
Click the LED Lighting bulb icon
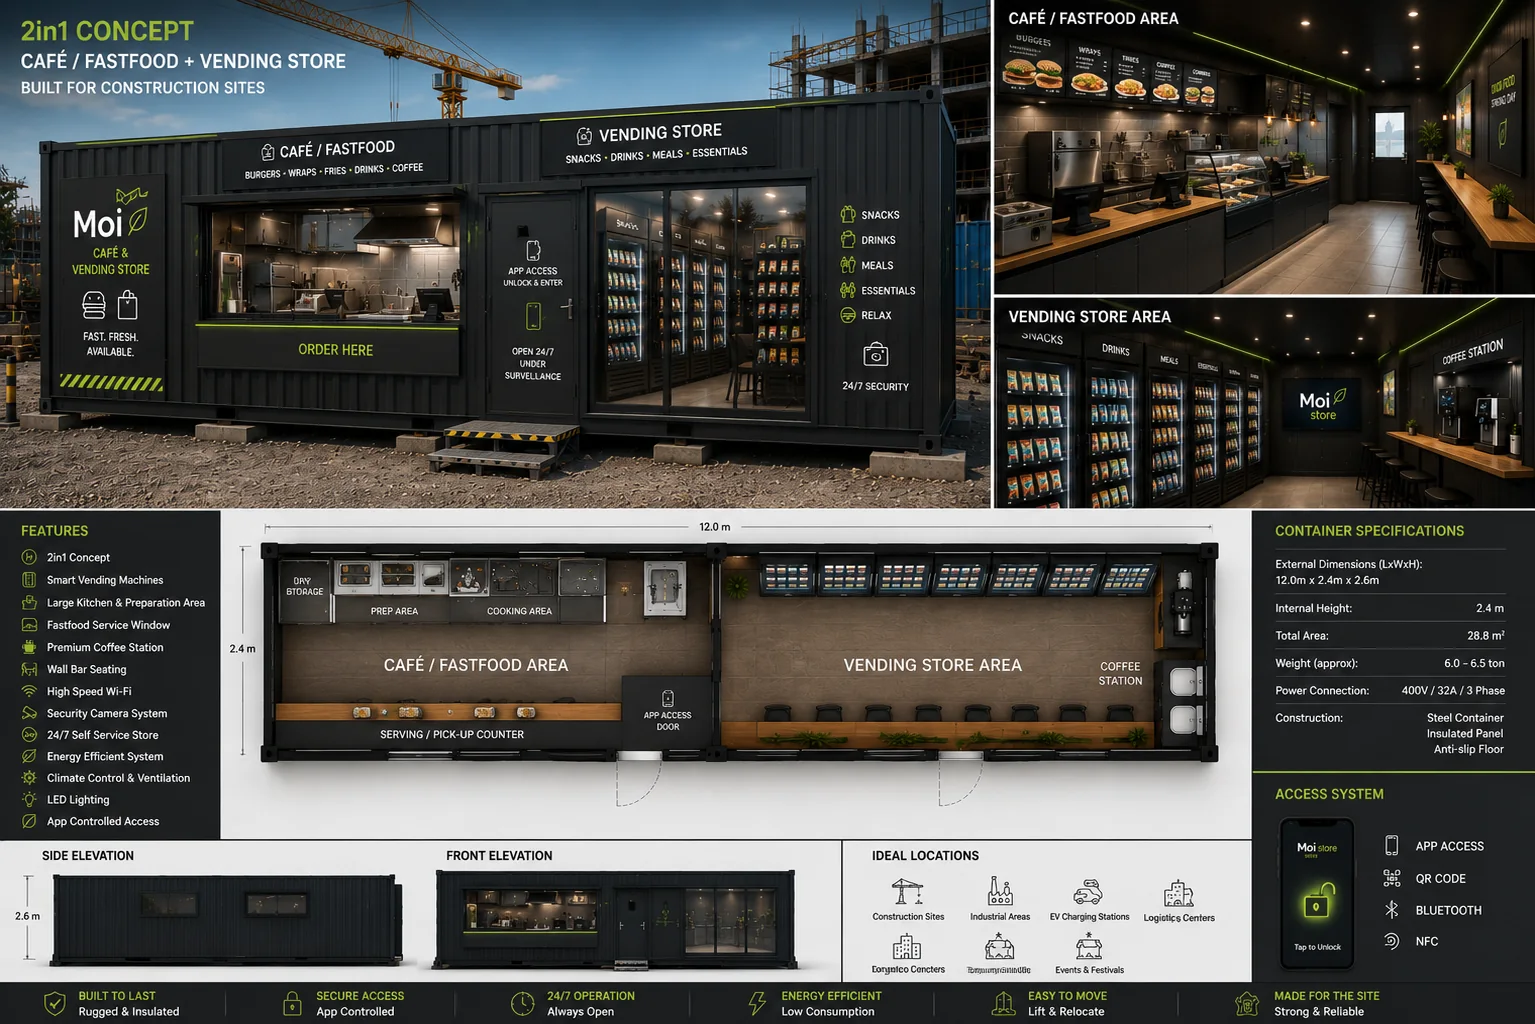point(29,799)
